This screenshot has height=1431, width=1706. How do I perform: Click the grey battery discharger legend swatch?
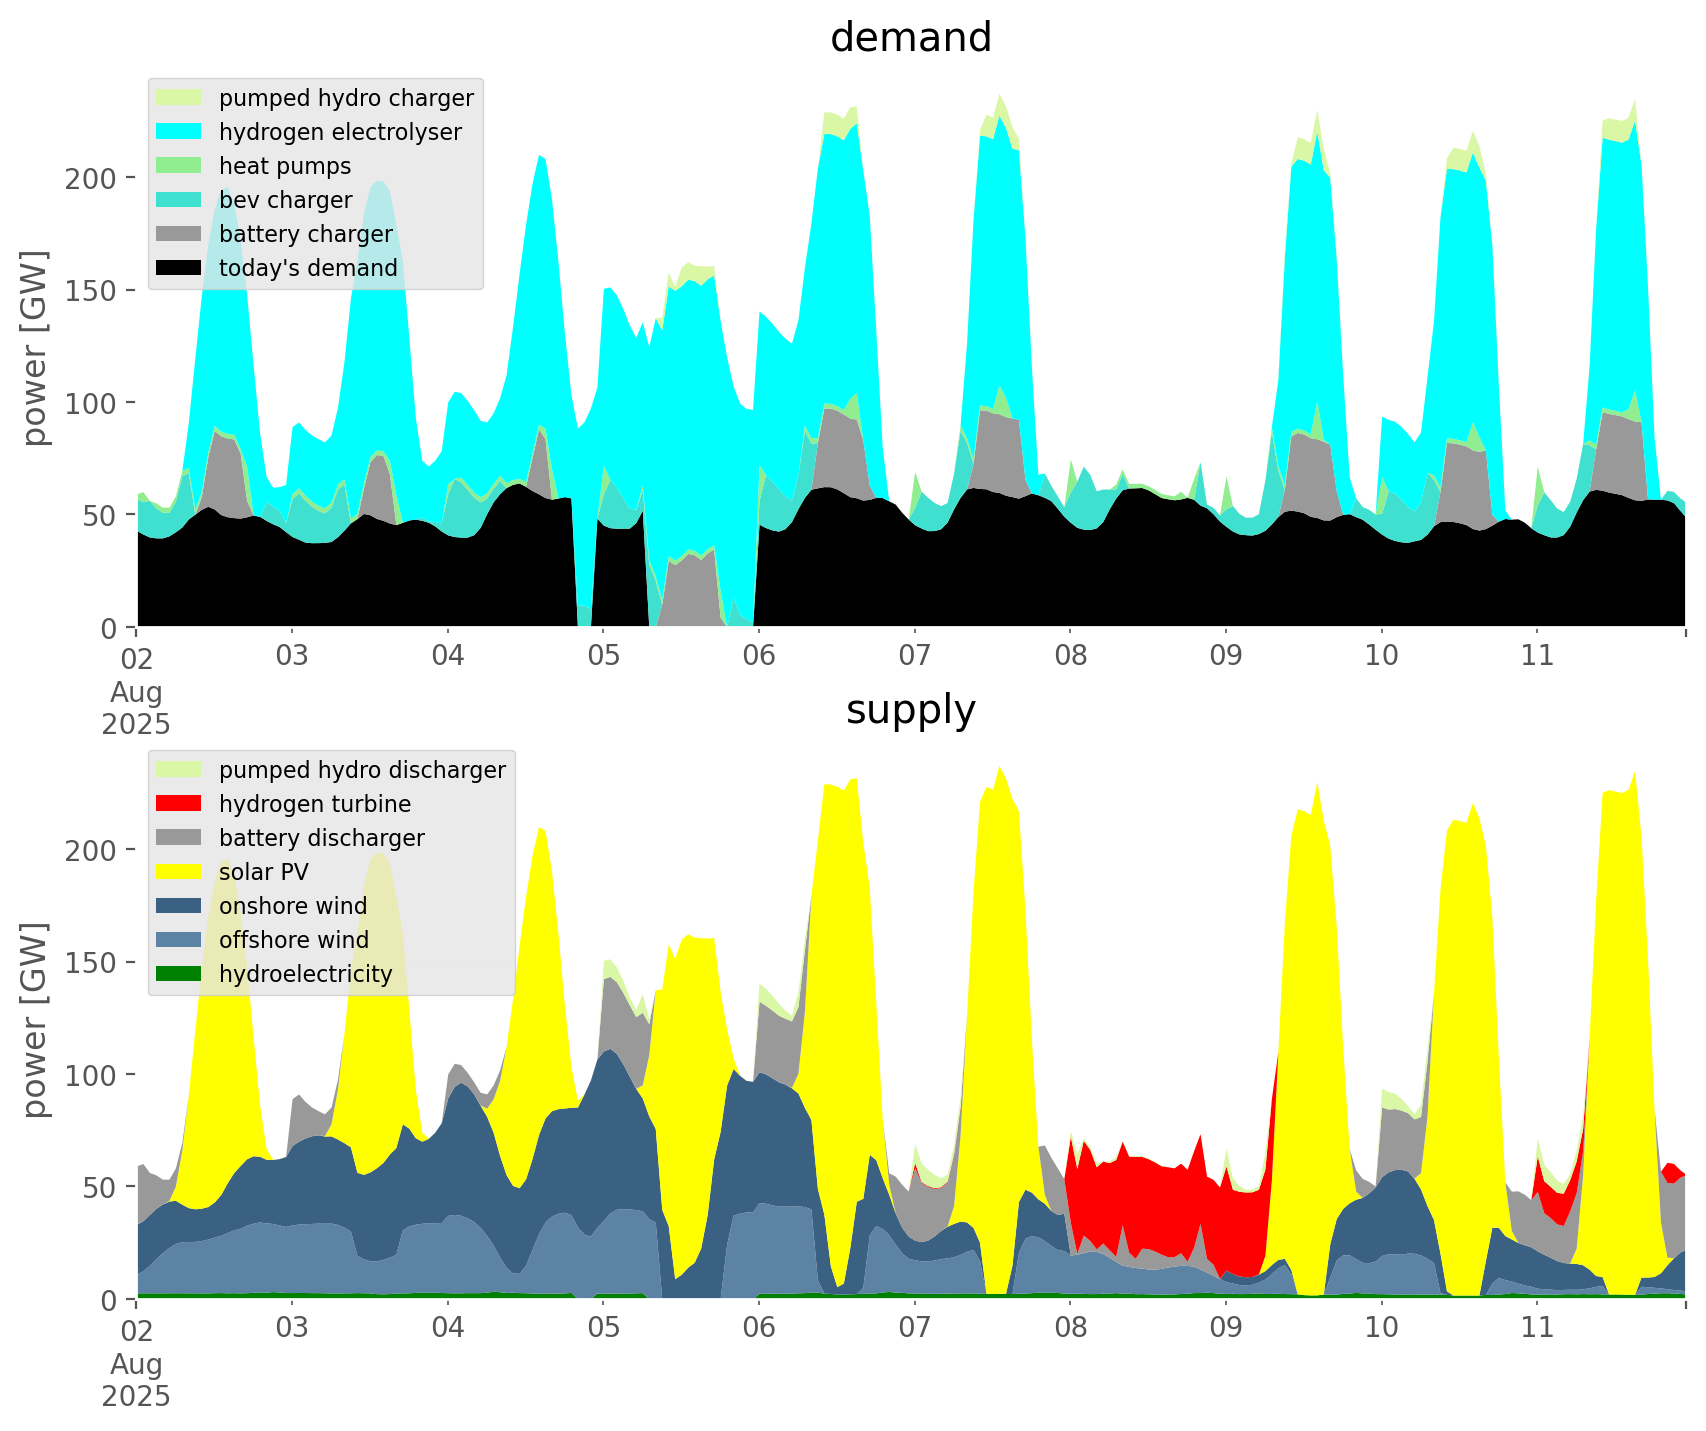pos(179,838)
